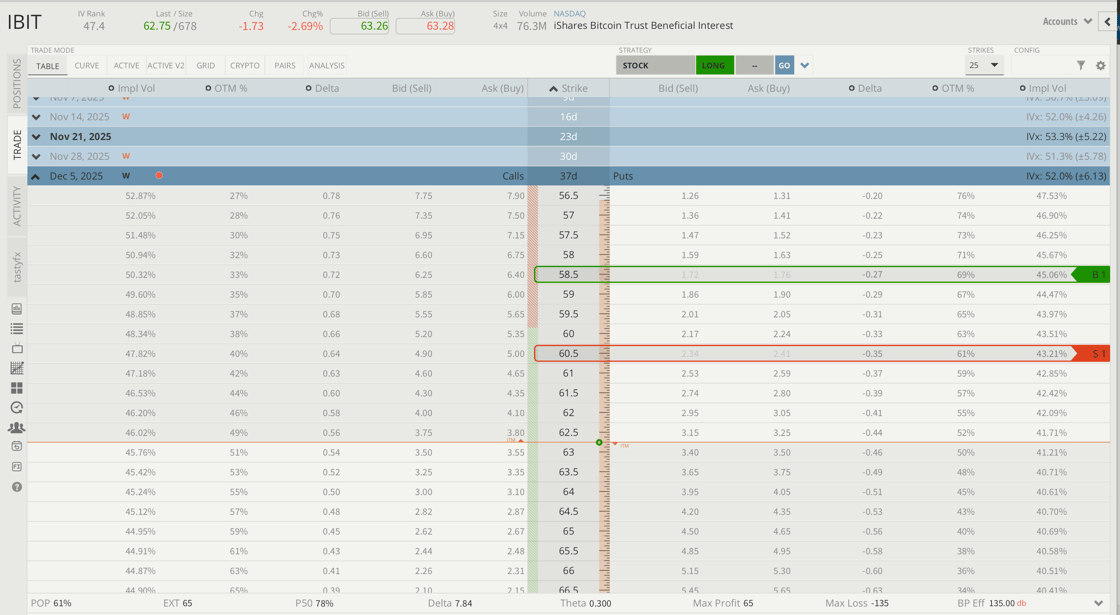Toggle the puts Impl Vol column selector
The width and height of the screenshot is (1120, 615).
coord(1022,88)
